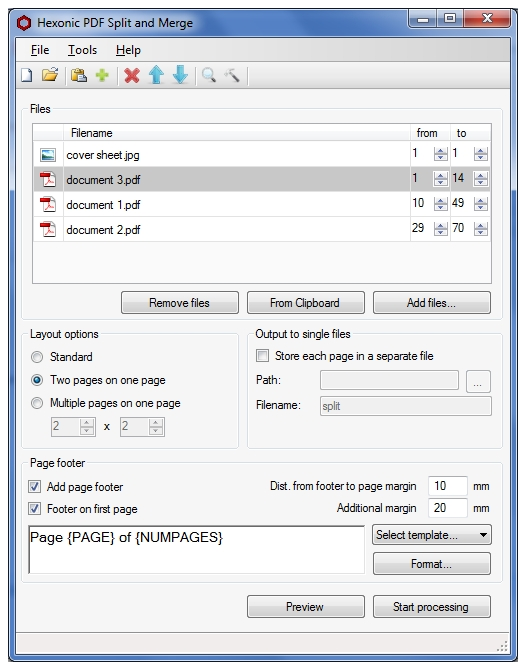523x669 pixels.
Task: Click the columns count spinner in Layout options
Action: point(73,426)
